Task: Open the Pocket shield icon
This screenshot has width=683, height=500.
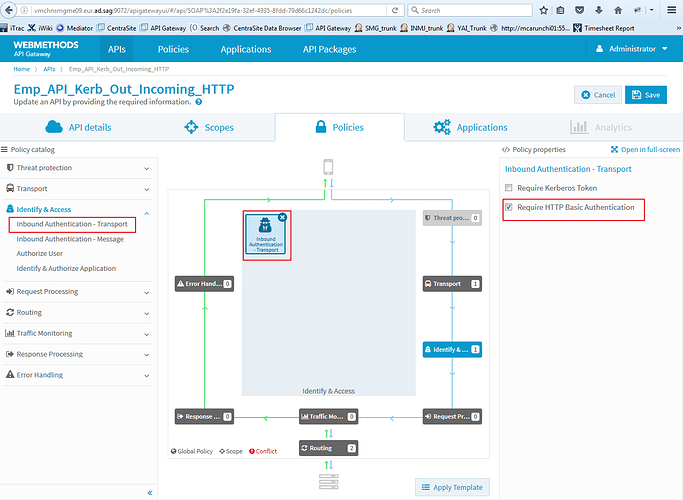Action: [579, 10]
